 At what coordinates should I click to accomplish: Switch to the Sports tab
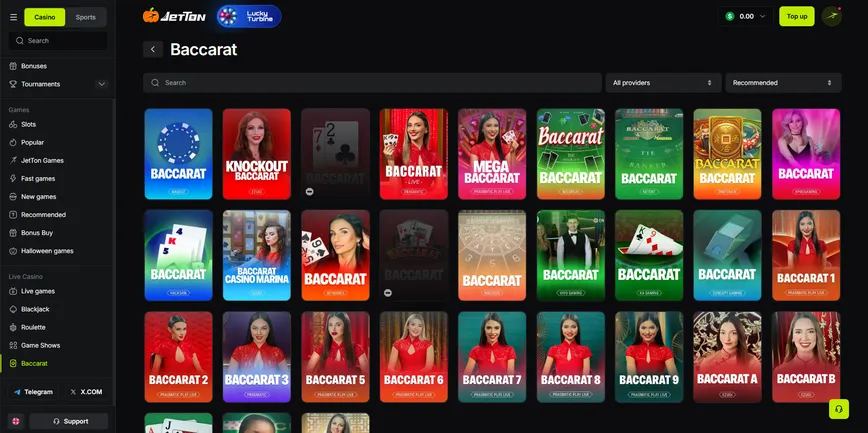(86, 17)
